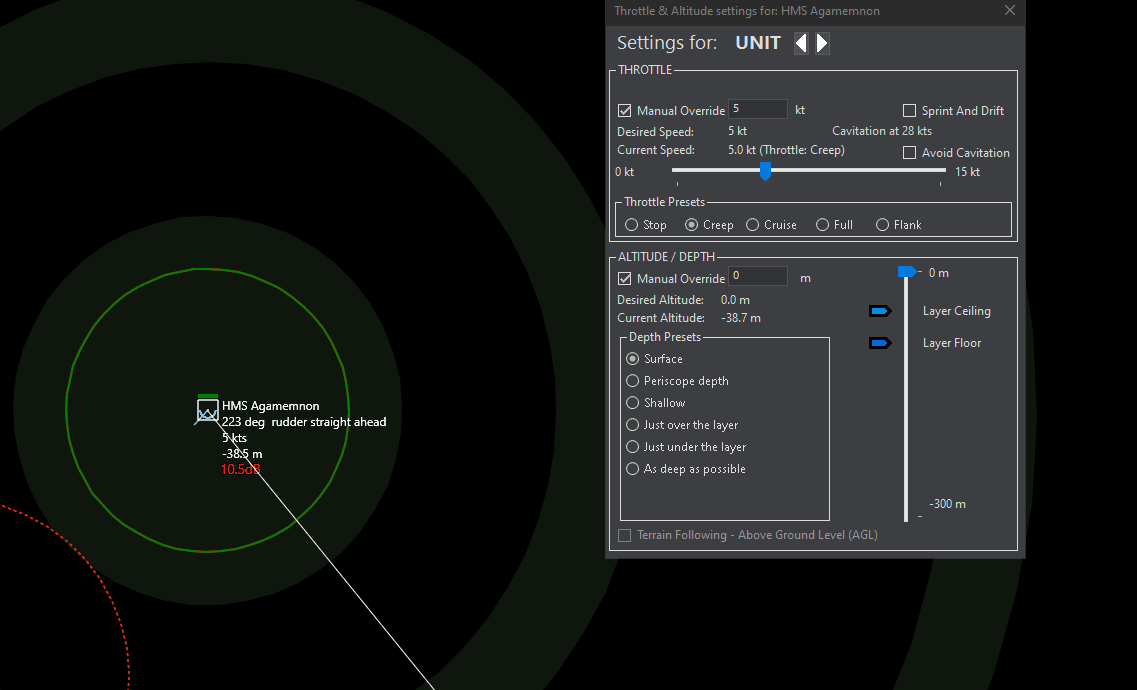Screen dimensions: 1137x690
Task: Click the '15 kt' slider maximum label
Action: [x=967, y=172]
